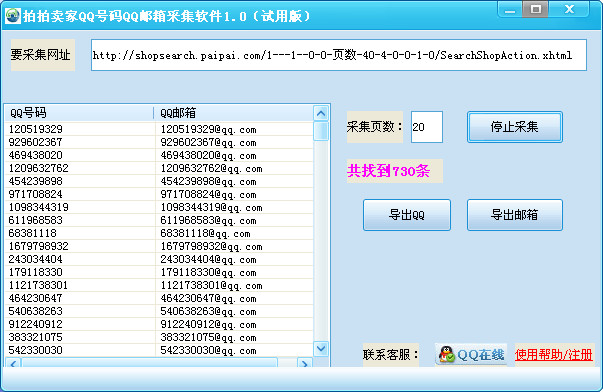Click the 导出邮箱 button
This screenshot has height=392, width=603.
pos(515,215)
